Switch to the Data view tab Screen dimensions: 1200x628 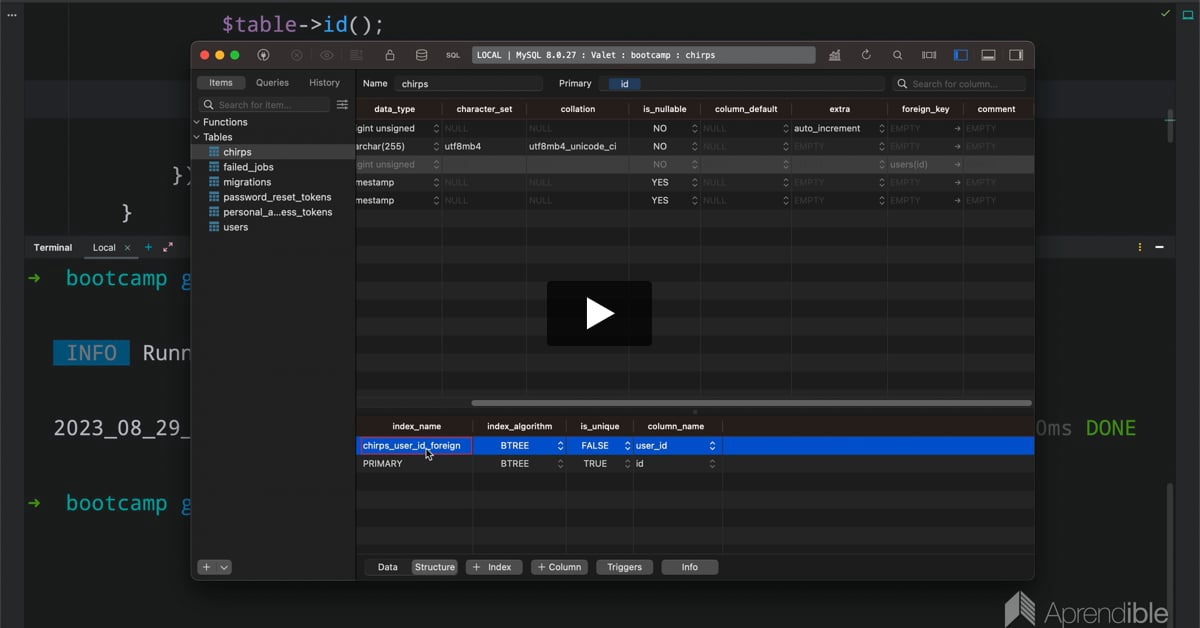click(x=387, y=567)
